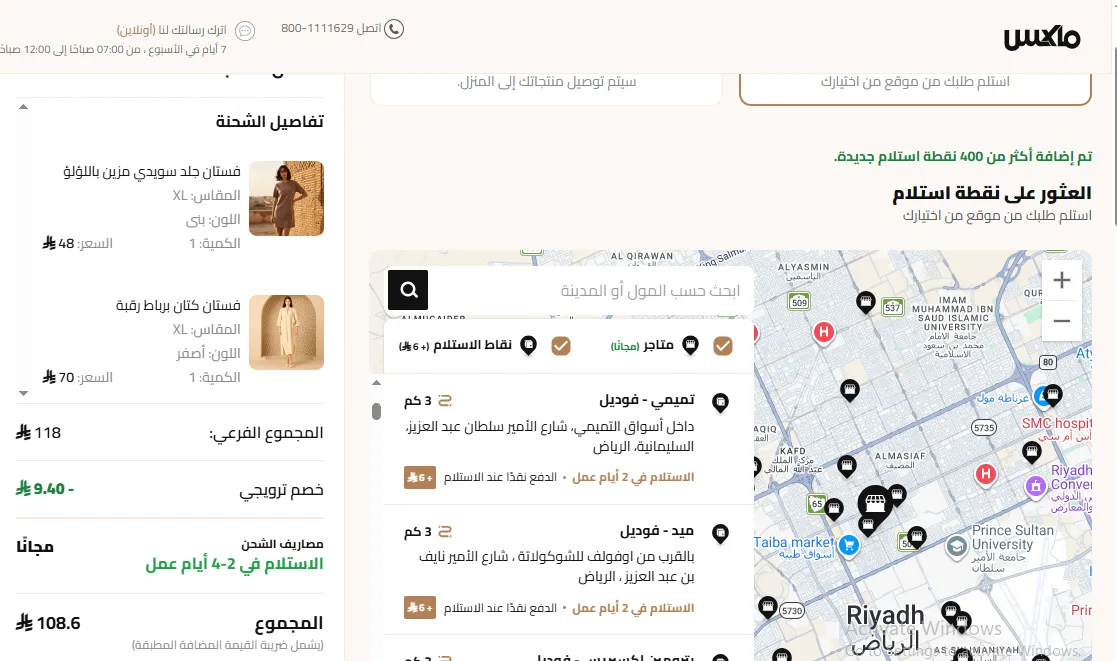Click the pickup list scrollbar thumb
Screen dimensions: 1117x661
(x=377, y=411)
